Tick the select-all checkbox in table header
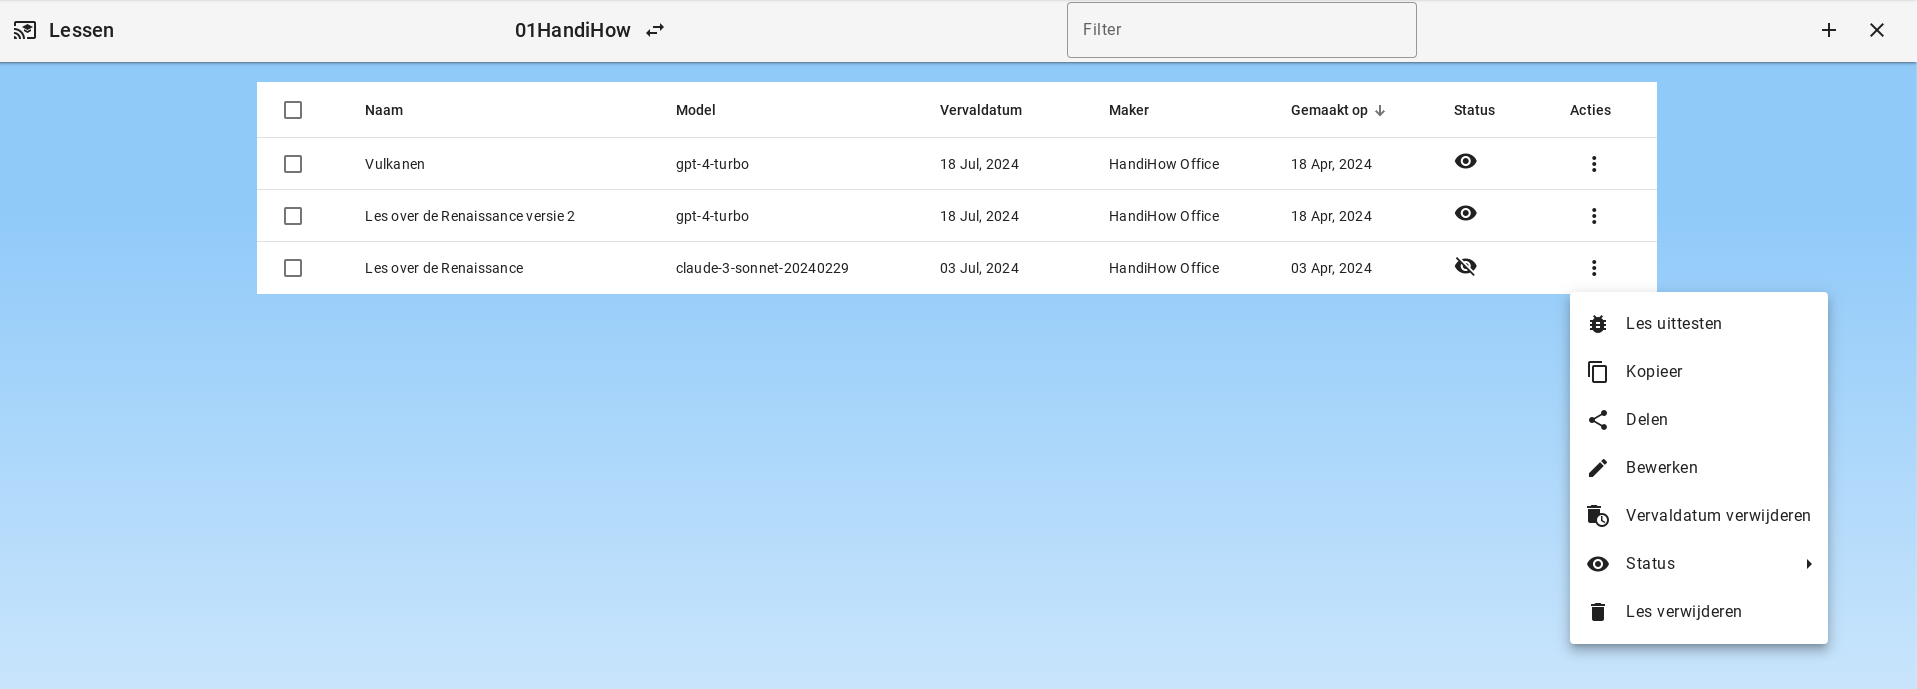Image resolution: width=1917 pixels, height=689 pixels. point(293,110)
